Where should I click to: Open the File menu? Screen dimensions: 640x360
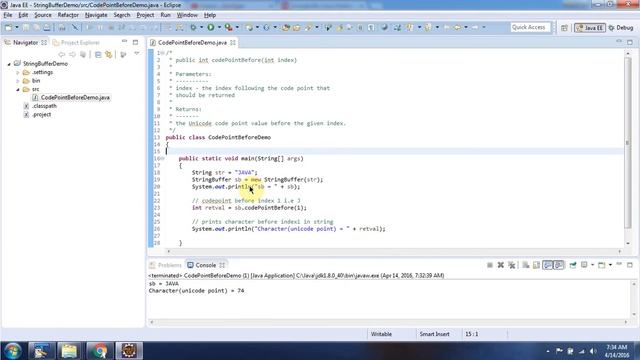point(8,15)
